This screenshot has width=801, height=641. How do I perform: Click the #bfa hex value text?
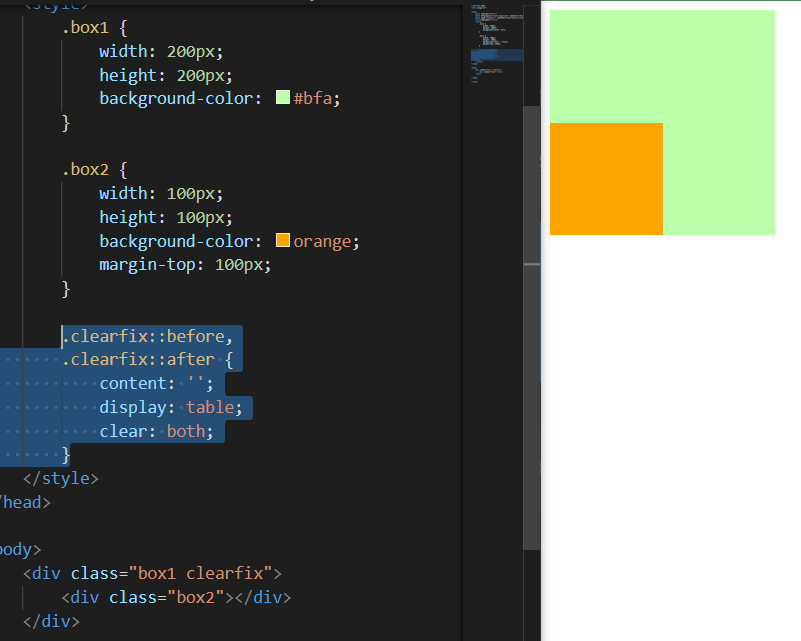click(x=313, y=98)
